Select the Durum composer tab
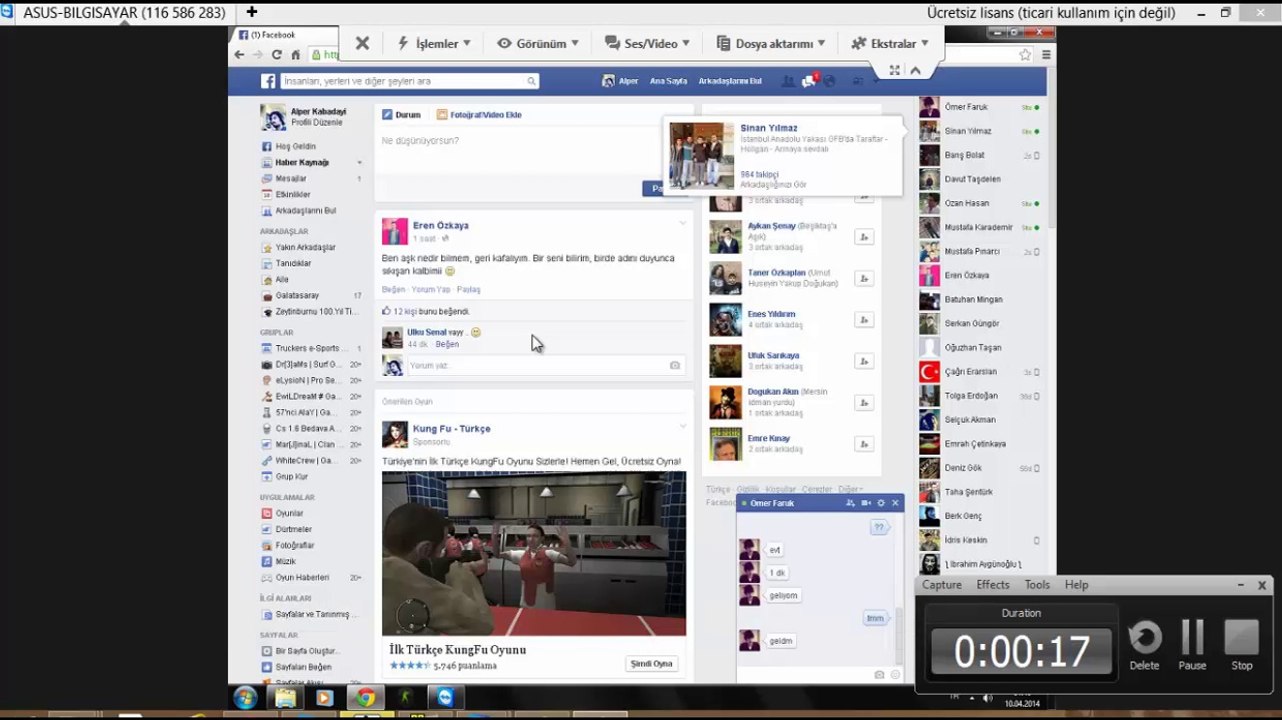The height and width of the screenshot is (720, 1282). pos(401,115)
